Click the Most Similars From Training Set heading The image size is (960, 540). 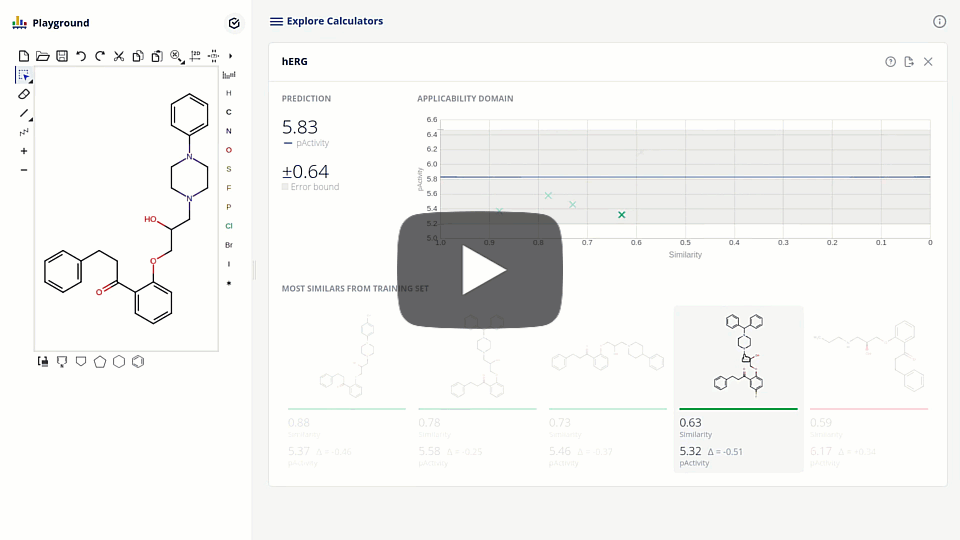tap(355, 288)
